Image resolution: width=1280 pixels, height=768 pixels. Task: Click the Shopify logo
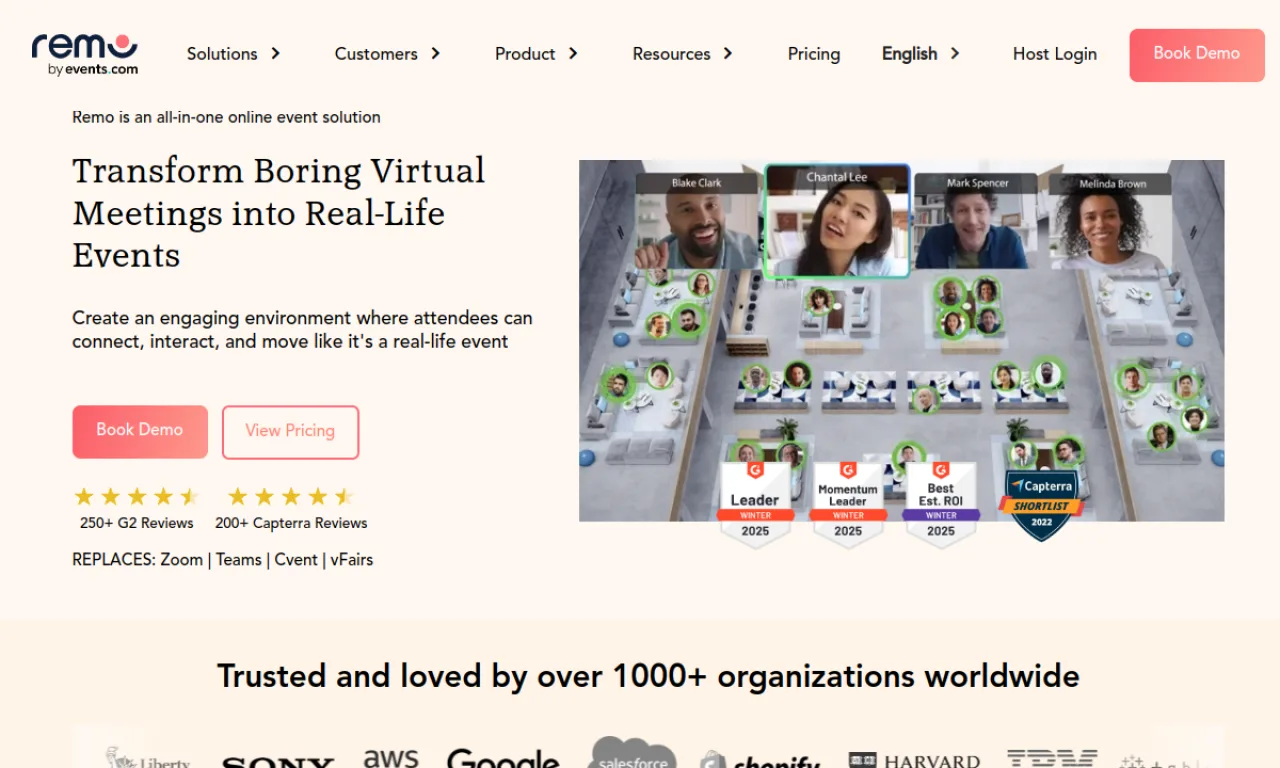pyautogui.click(x=761, y=760)
